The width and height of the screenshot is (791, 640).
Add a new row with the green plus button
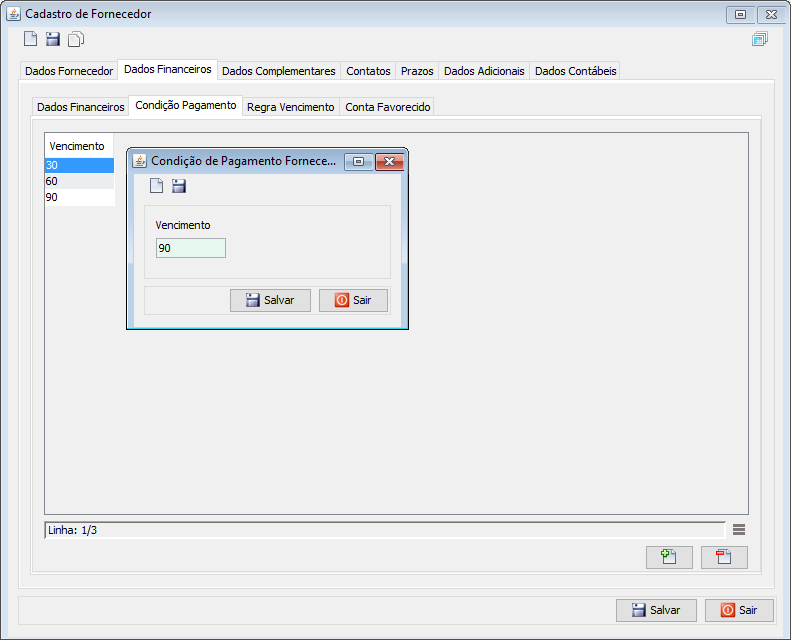point(669,557)
